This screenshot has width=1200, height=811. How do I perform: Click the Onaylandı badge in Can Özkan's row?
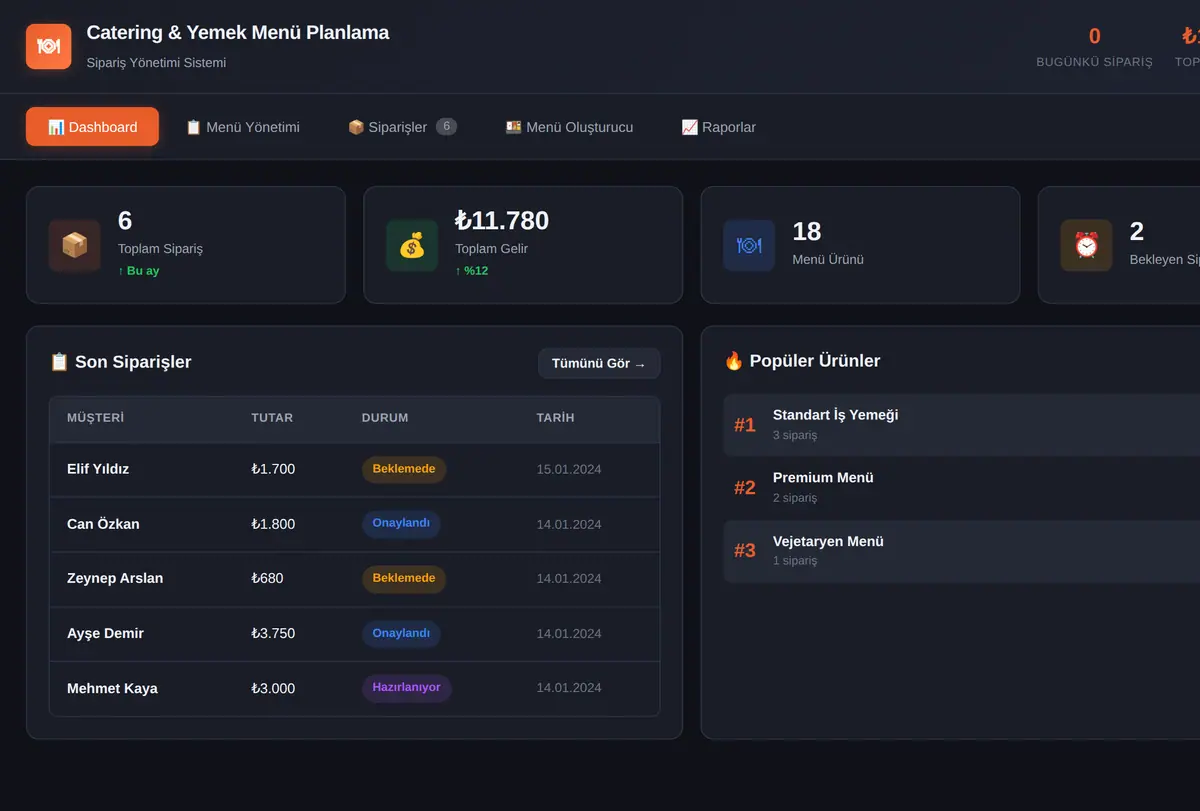[401, 524]
